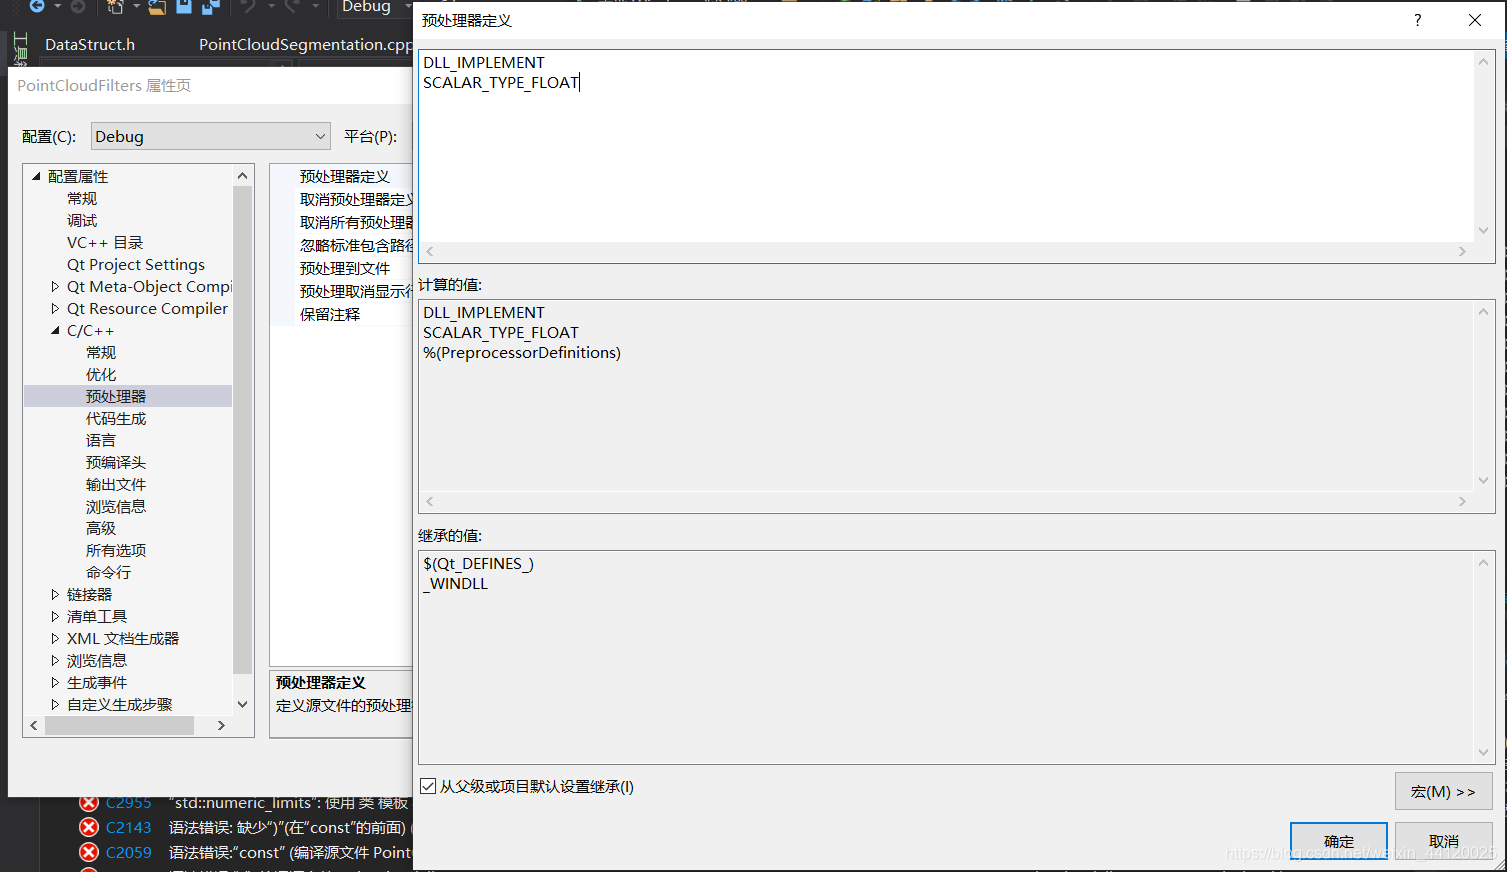Click the save file icon
The height and width of the screenshot is (872, 1507).
[184, 7]
